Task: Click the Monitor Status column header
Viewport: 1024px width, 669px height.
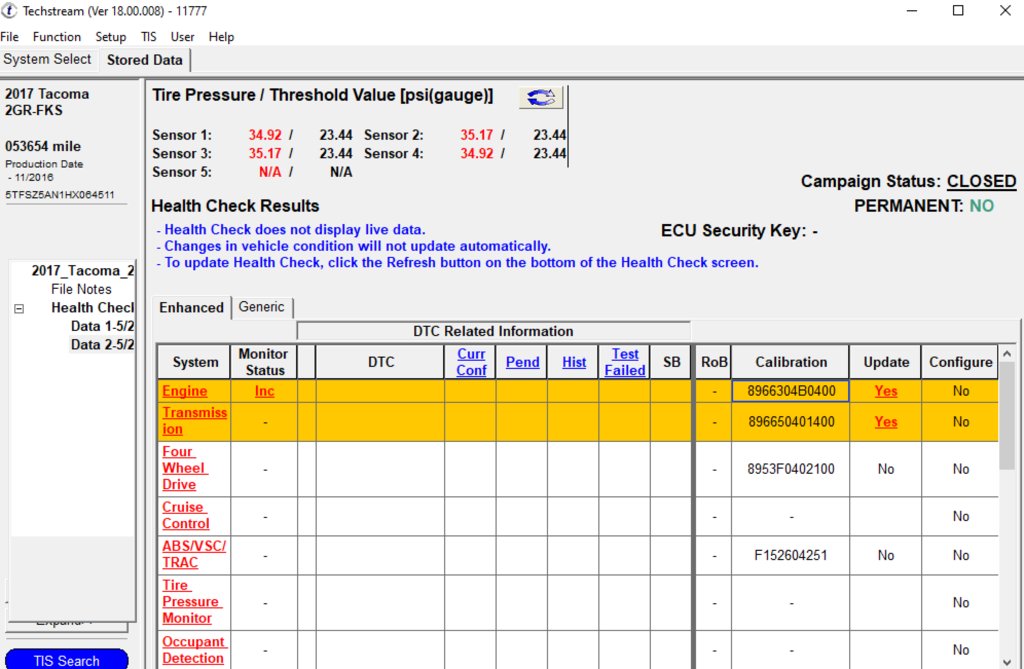Action: tap(263, 362)
